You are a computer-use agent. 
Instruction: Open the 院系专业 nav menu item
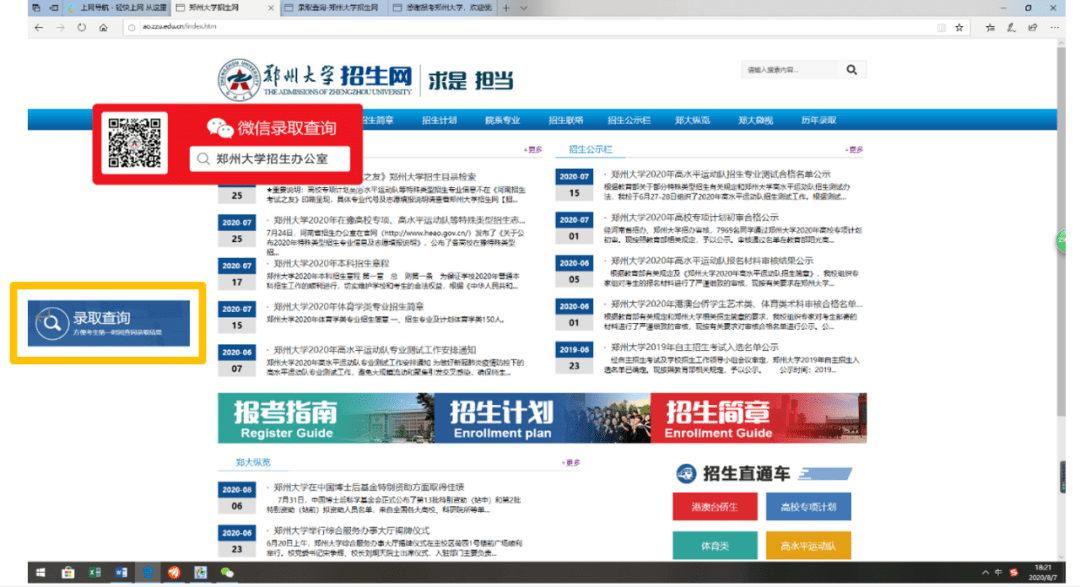point(502,120)
